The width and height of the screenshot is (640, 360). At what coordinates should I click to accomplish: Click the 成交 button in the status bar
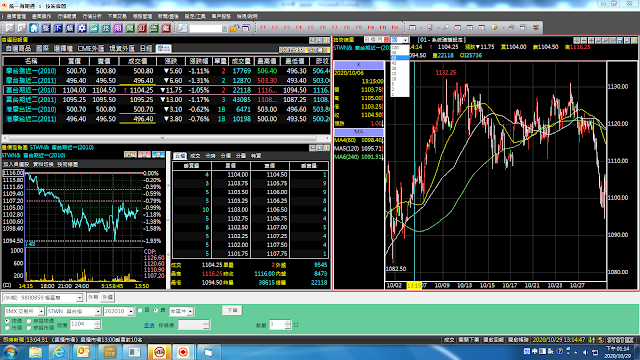[x=449, y=340]
